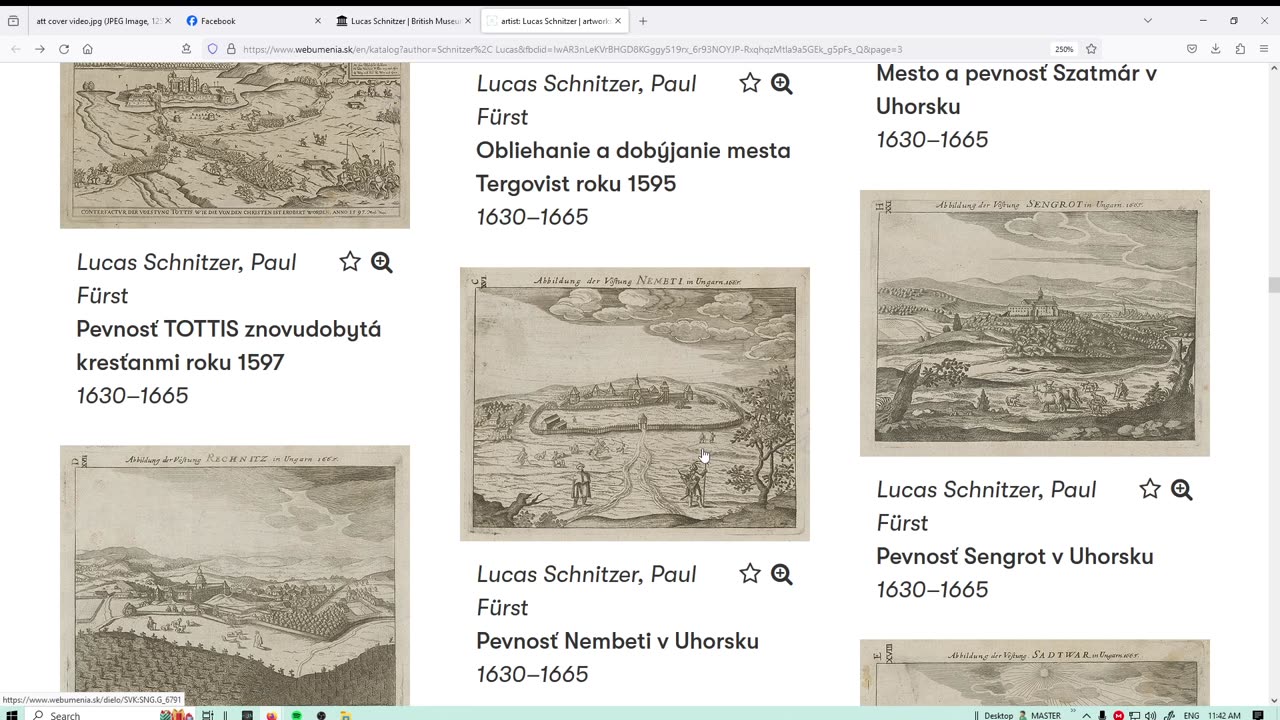Click date 1630–1665 under Pevnosť Sengrot
This screenshot has width=1280, height=720.
(932, 589)
